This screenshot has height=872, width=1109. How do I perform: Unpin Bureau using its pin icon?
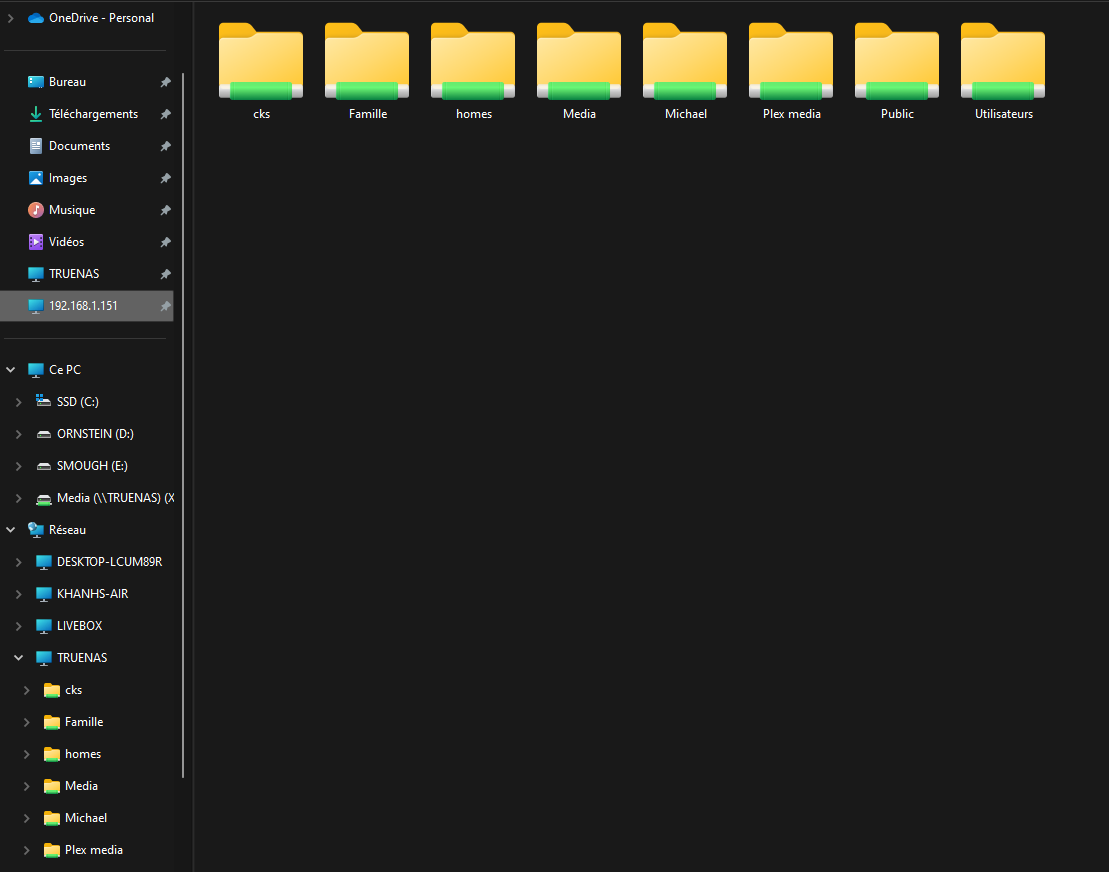pyautogui.click(x=165, y=82)
